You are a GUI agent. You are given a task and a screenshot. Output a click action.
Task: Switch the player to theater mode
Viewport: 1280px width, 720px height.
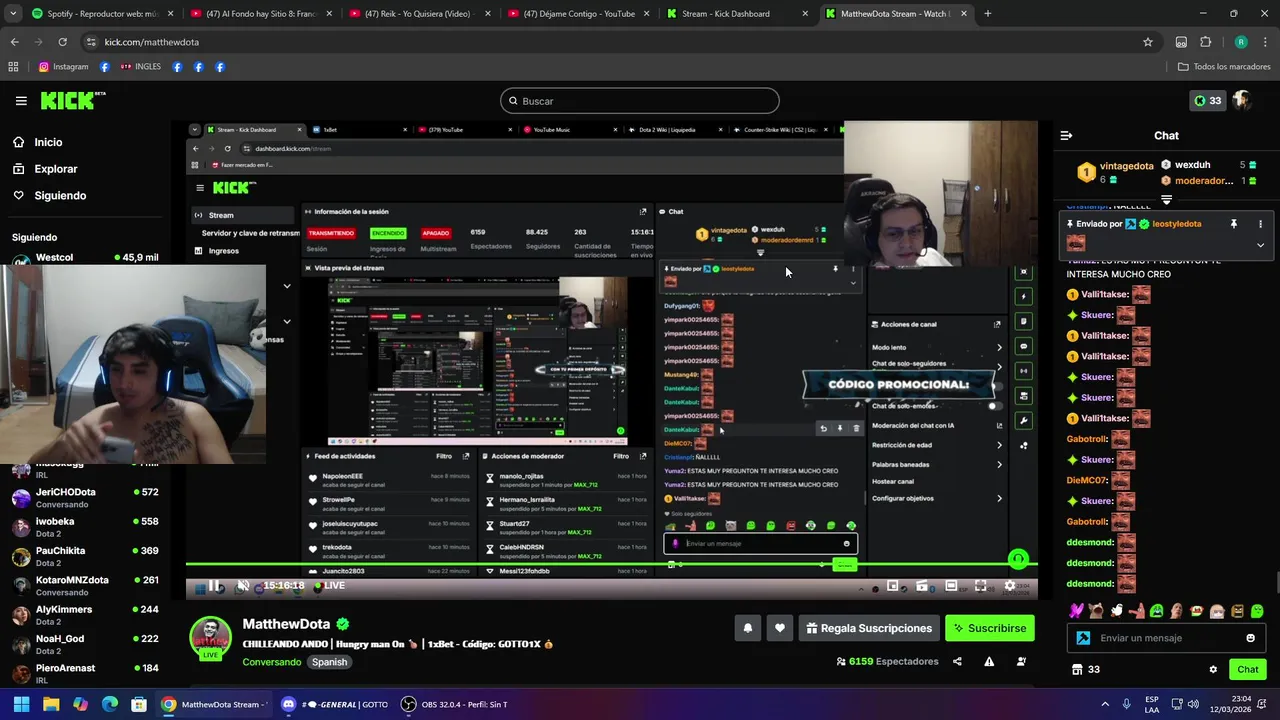pyautogui.click(x=951, y=586)
